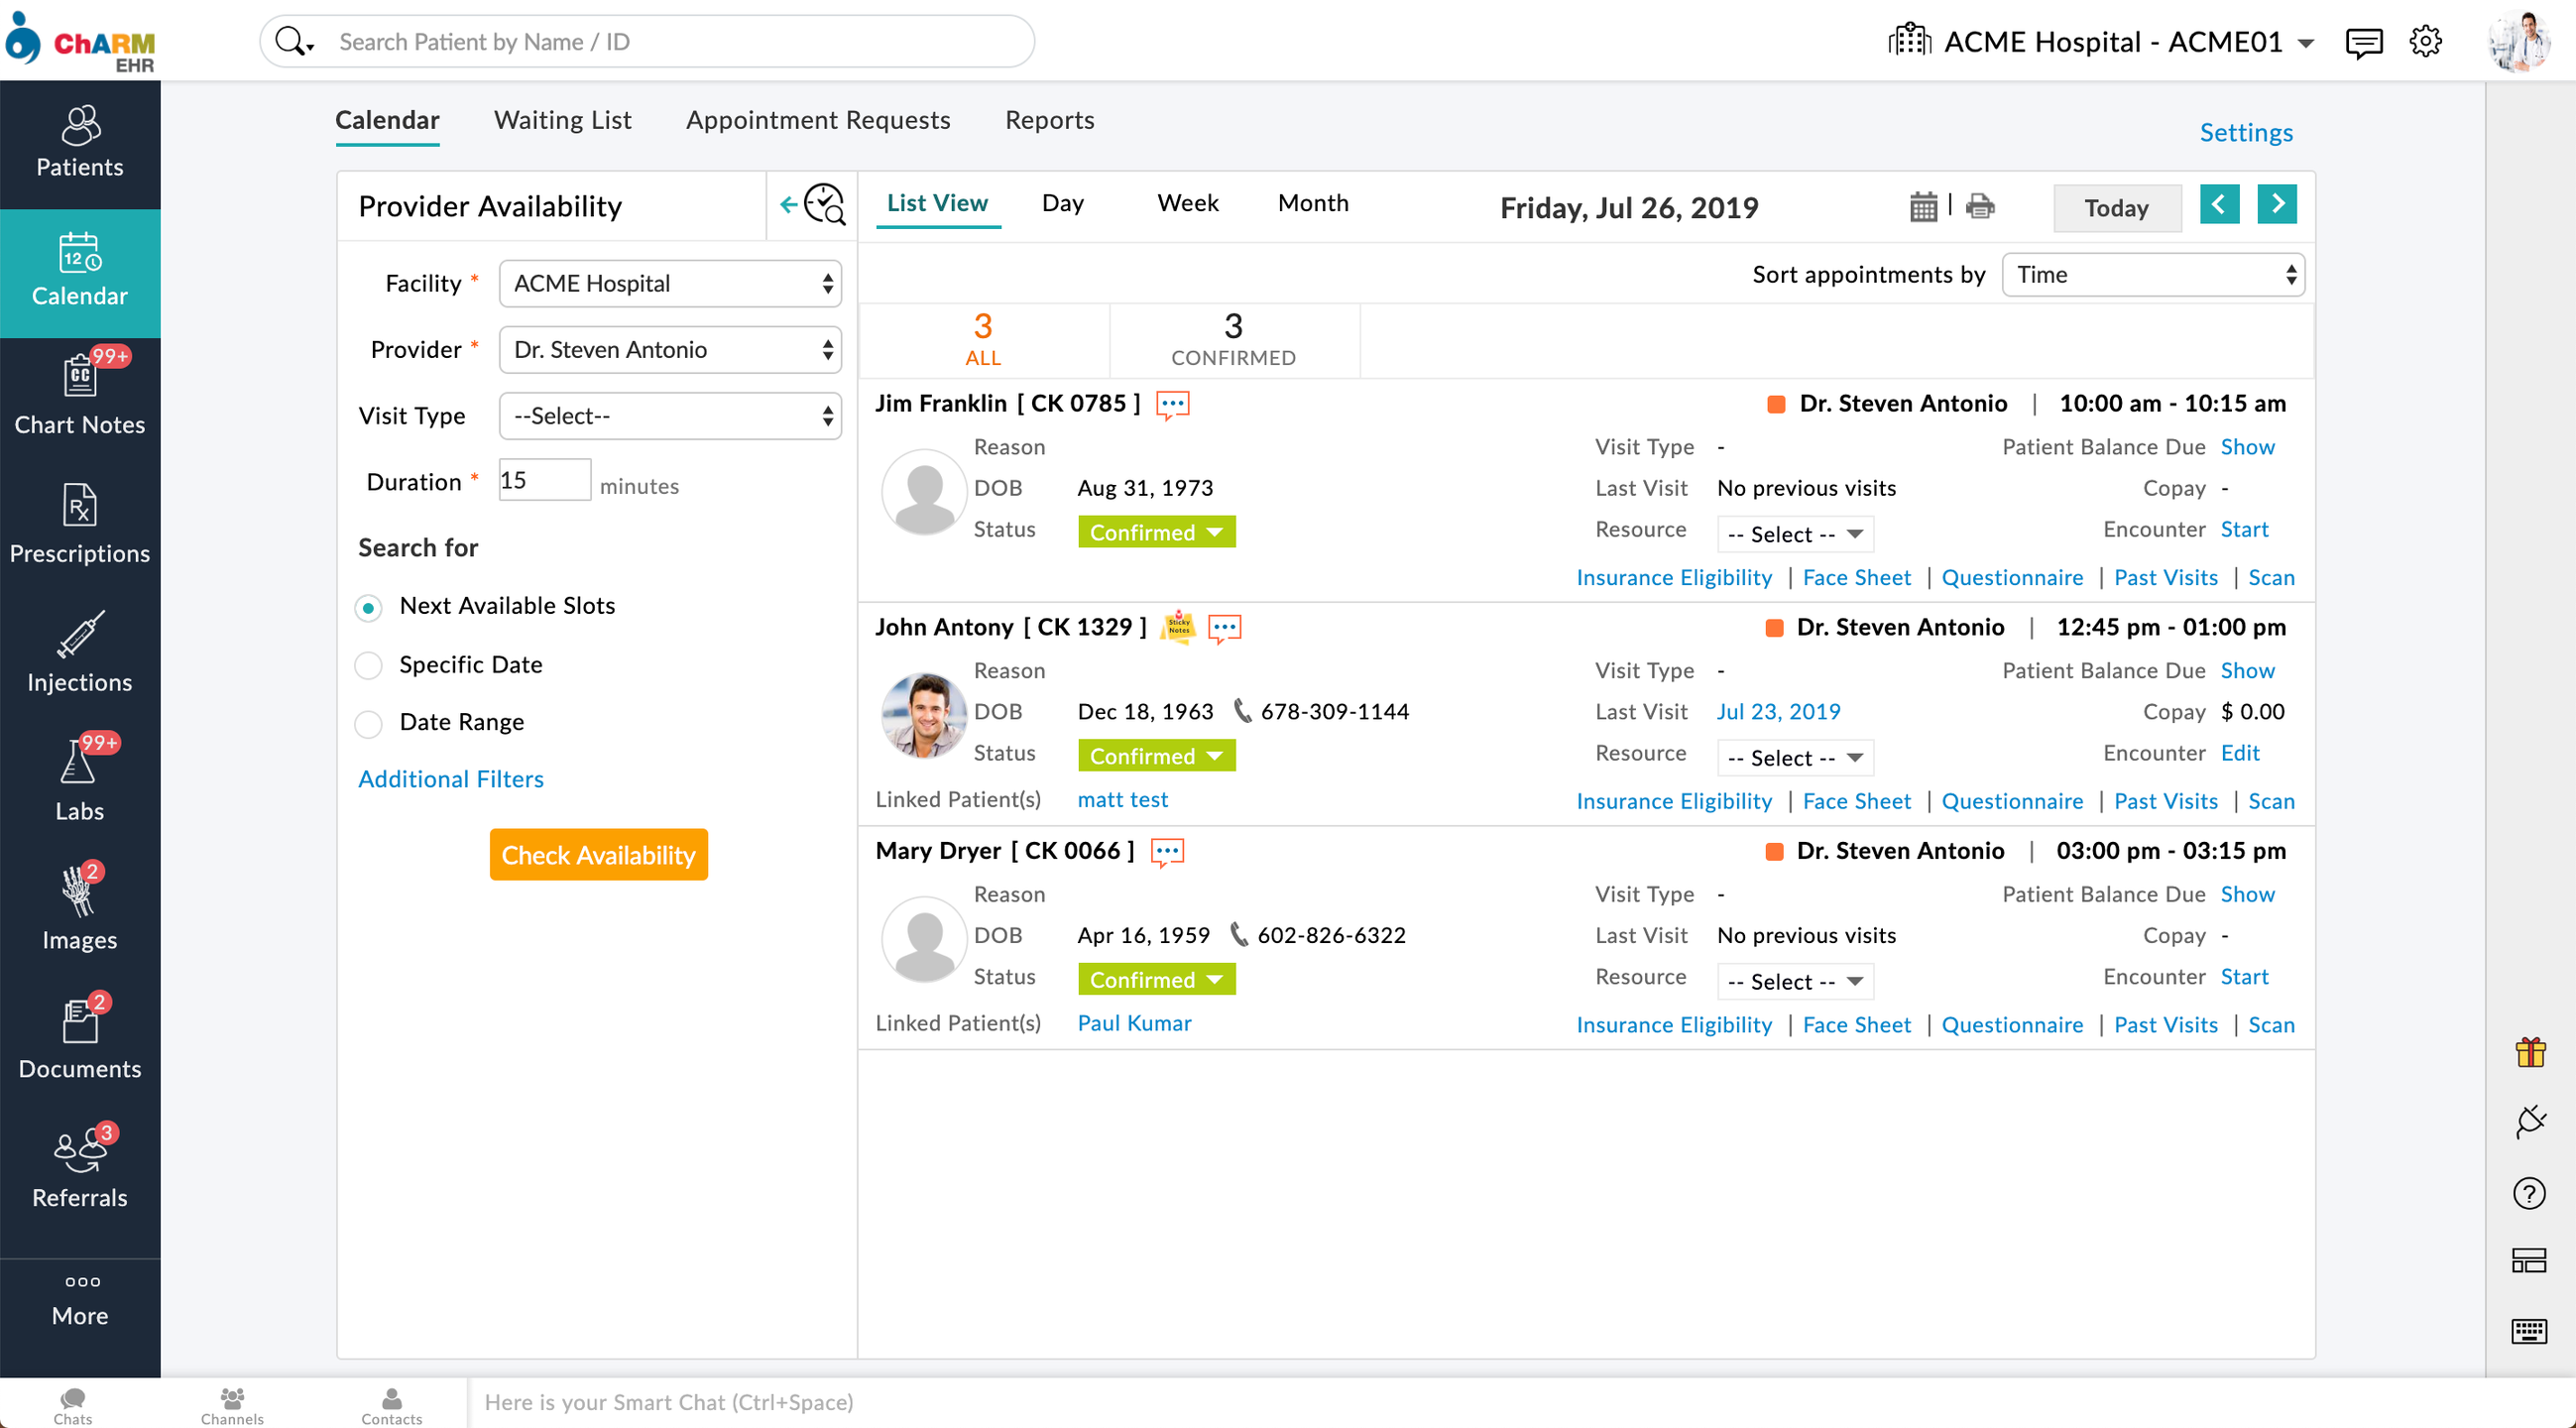This screenshot has height=1428, width=2576.
Task: Click the Check Availability button
Action: pyautogui.click(x=598, y=855)
